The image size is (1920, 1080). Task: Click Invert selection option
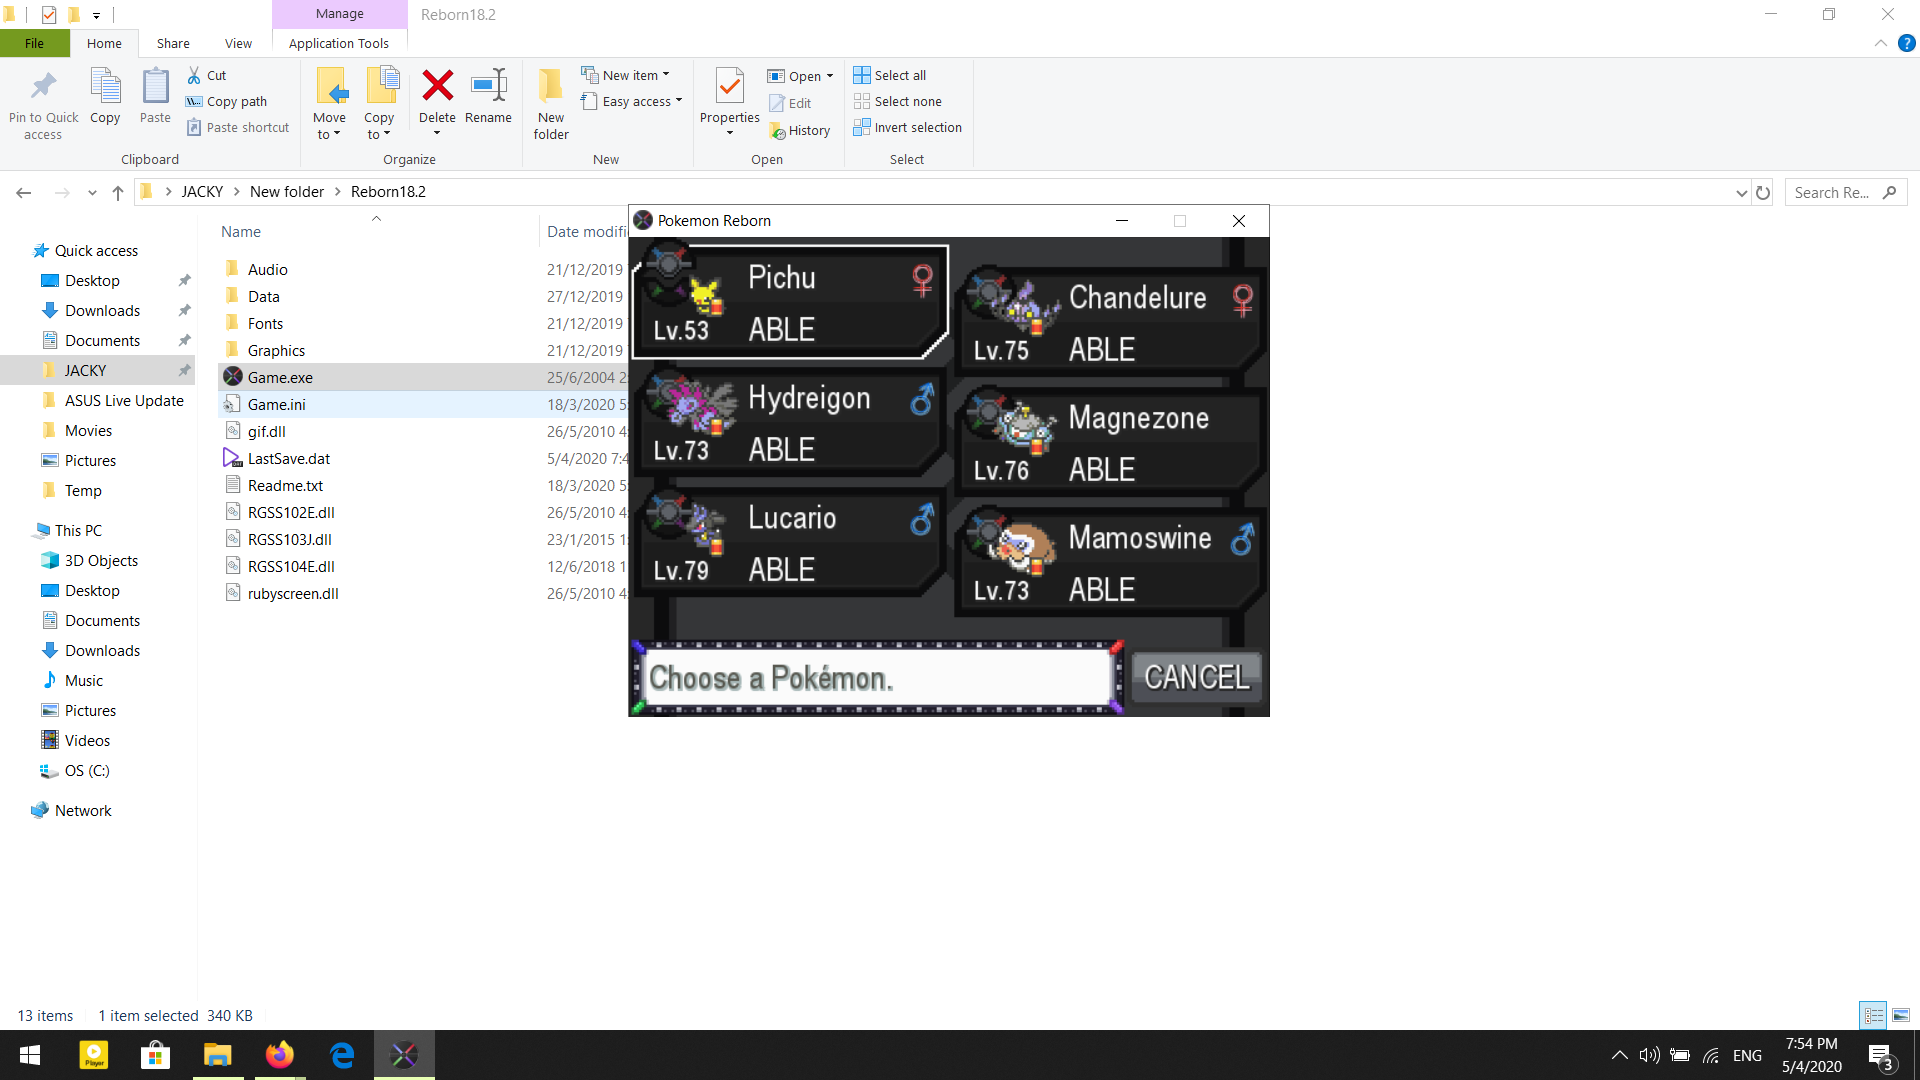pos(908,127)
